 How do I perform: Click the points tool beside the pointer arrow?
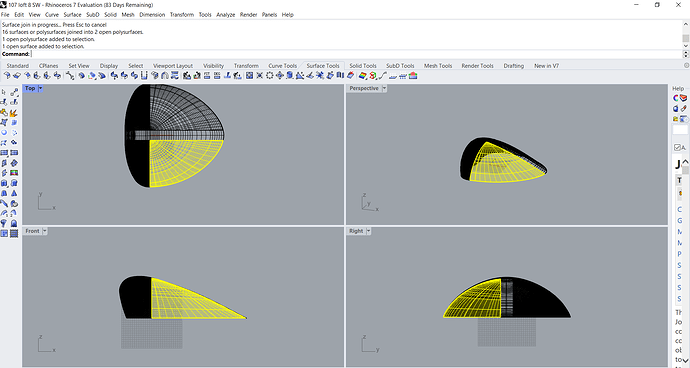click(14, 92)
